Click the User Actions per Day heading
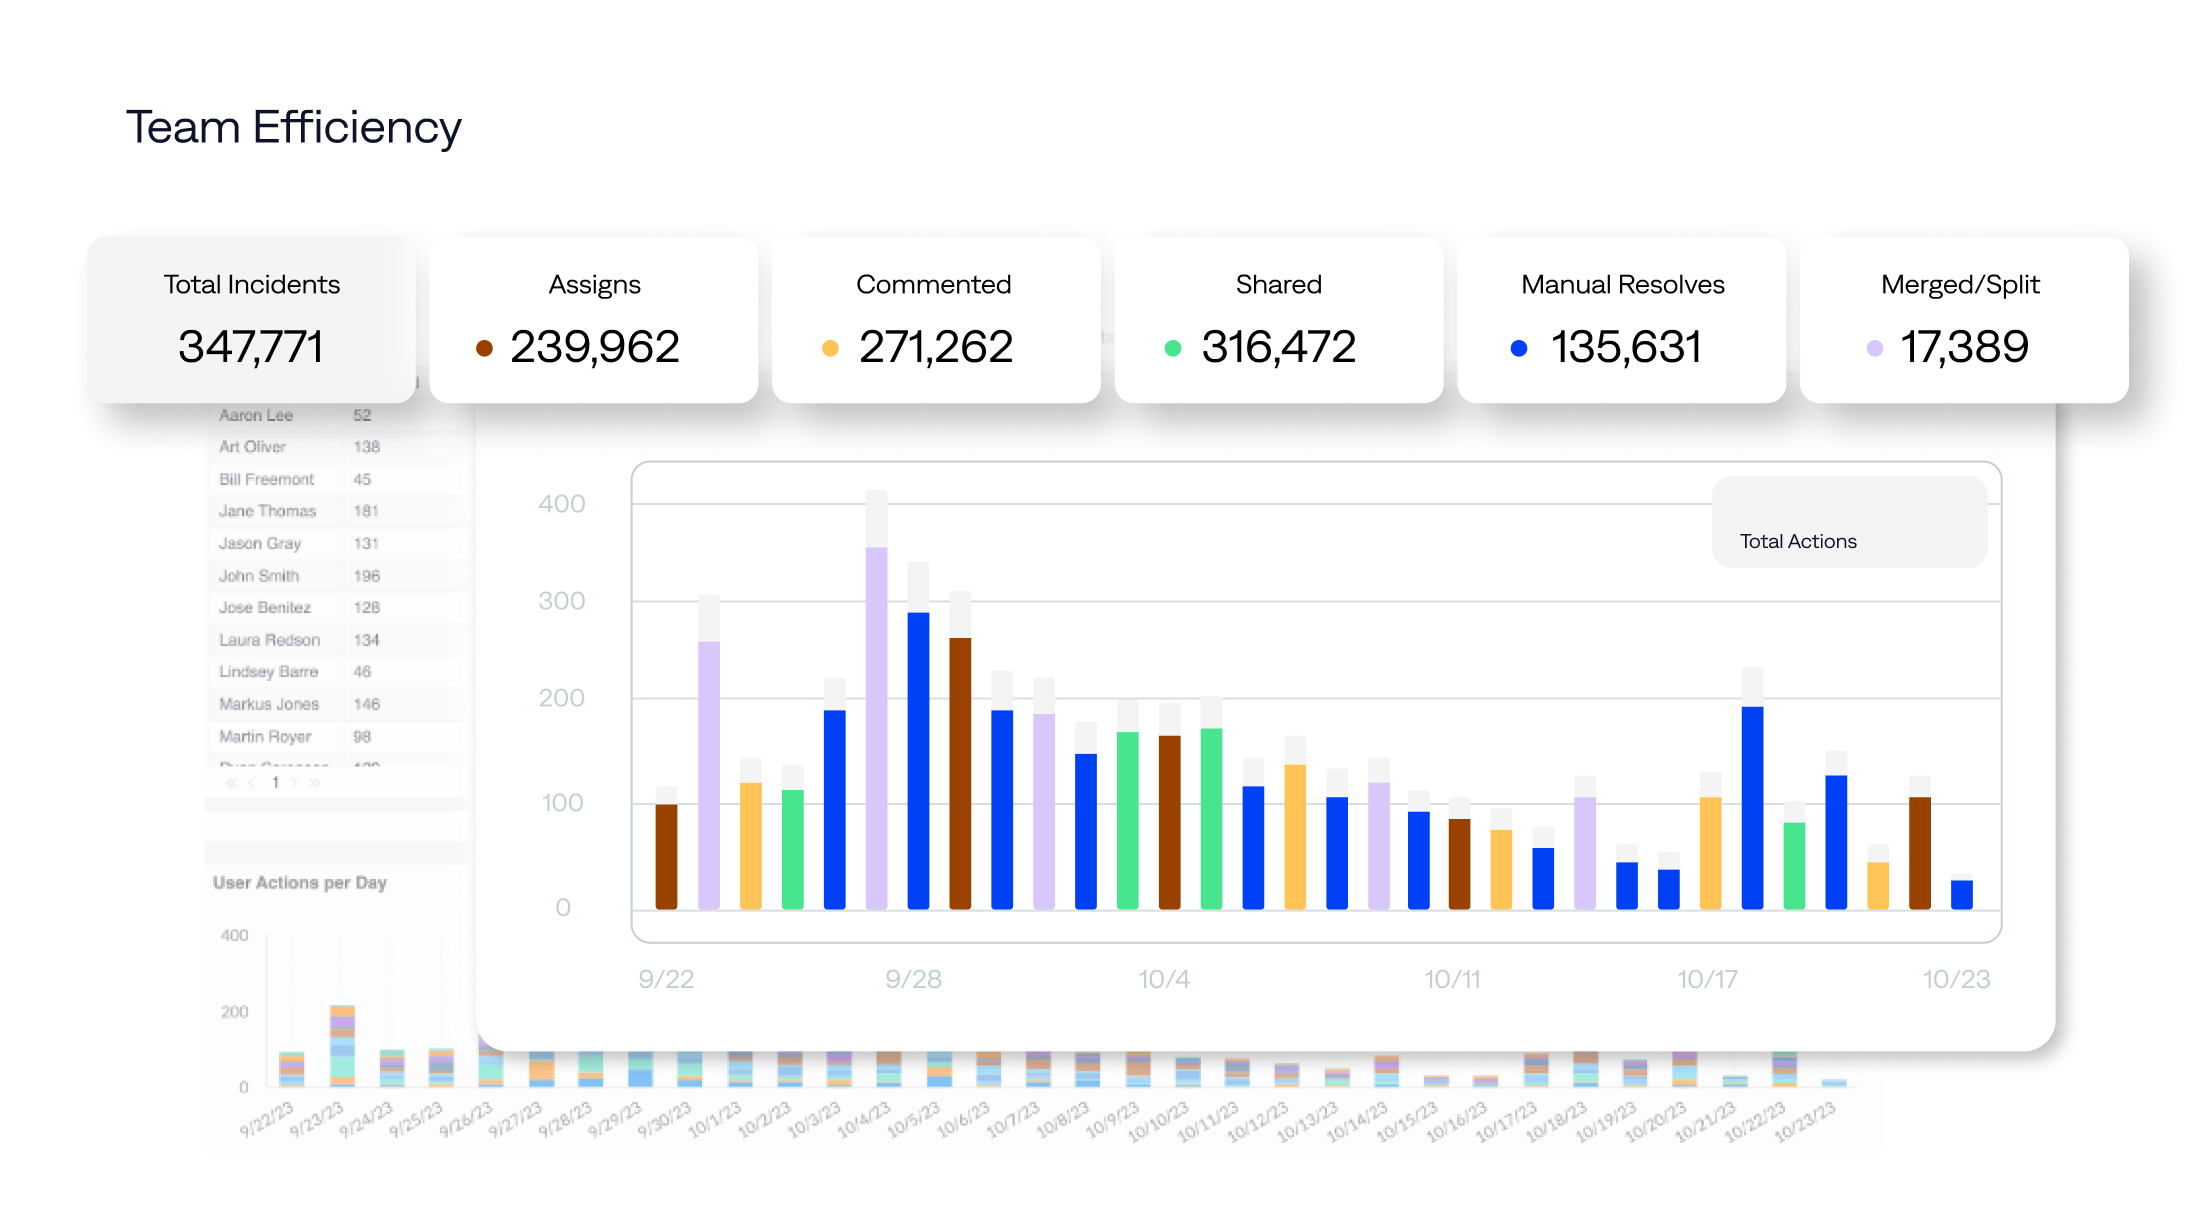This screenshot has height=1232, width=2201. coord(300,883)
